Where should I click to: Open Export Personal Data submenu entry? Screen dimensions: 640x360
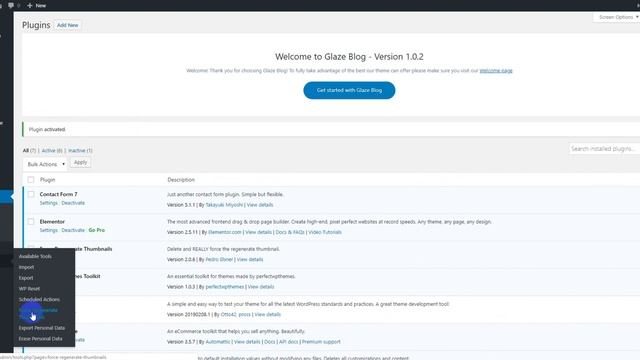pos(42,328)
